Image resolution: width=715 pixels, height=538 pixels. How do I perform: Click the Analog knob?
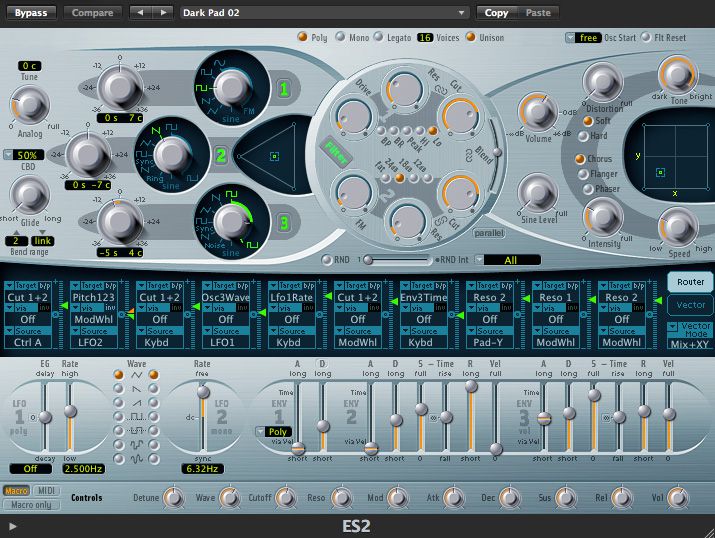coord(30,105)
